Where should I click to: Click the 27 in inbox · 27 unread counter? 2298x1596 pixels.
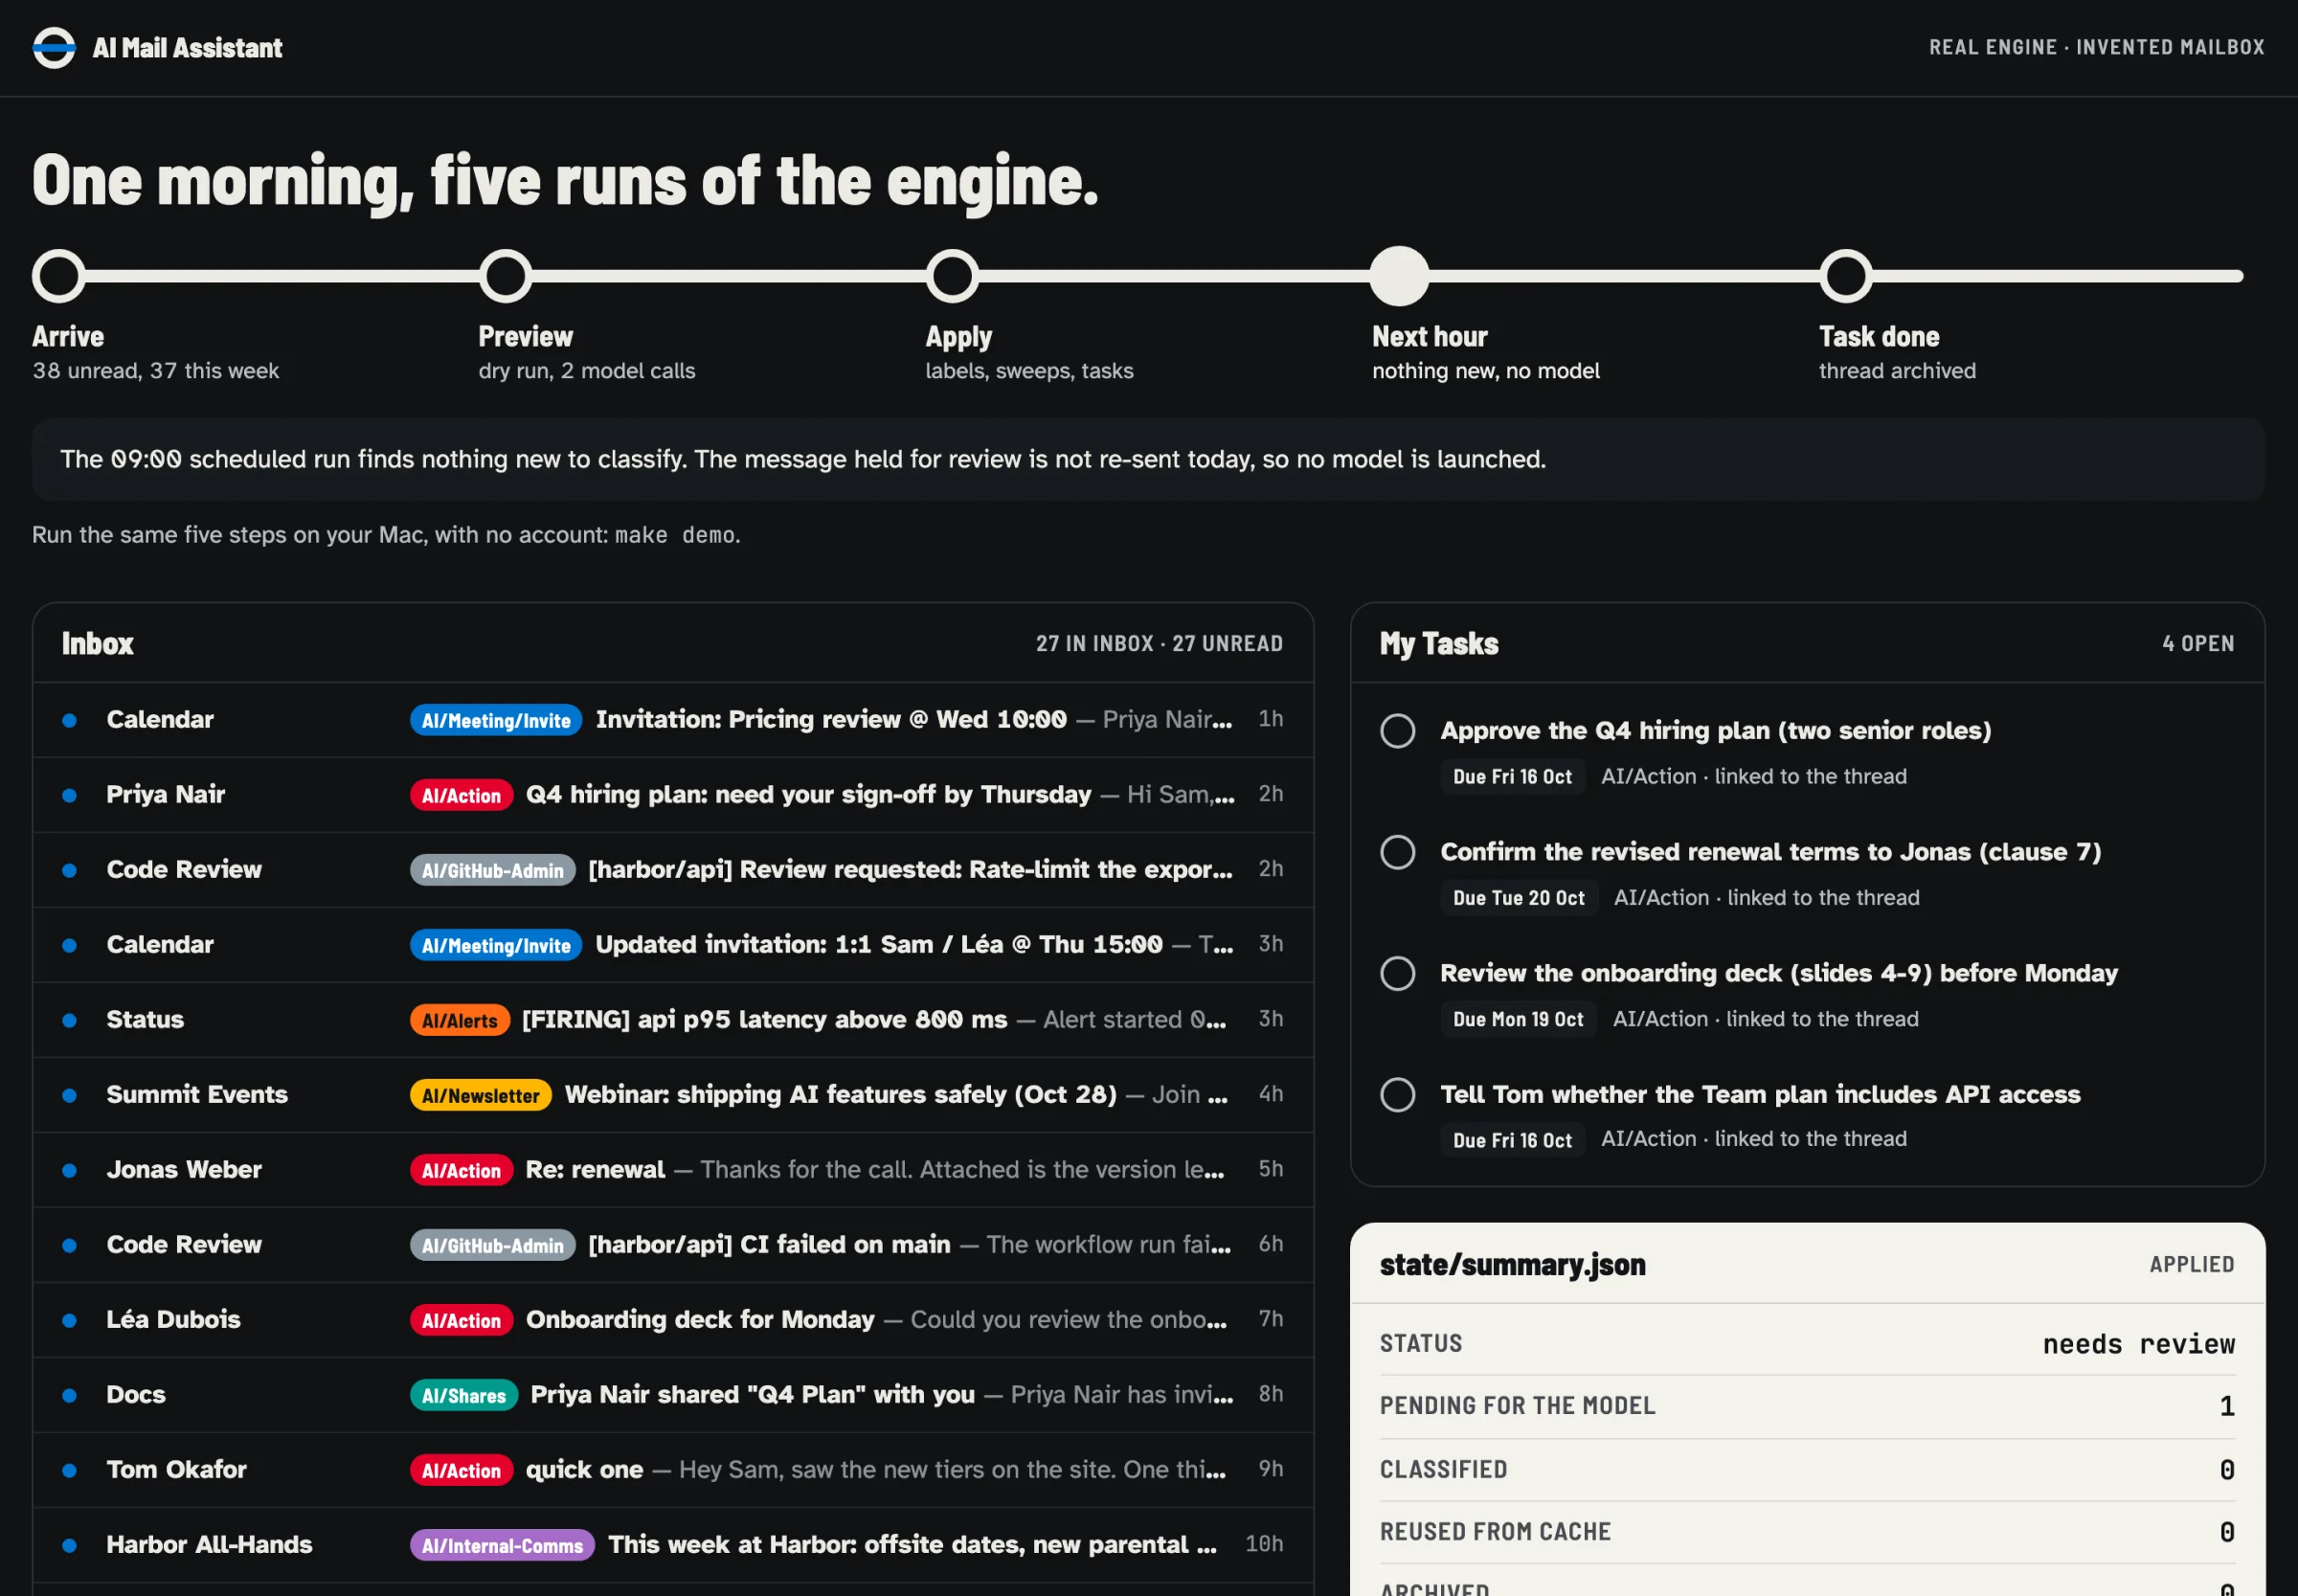(1159, 643)
